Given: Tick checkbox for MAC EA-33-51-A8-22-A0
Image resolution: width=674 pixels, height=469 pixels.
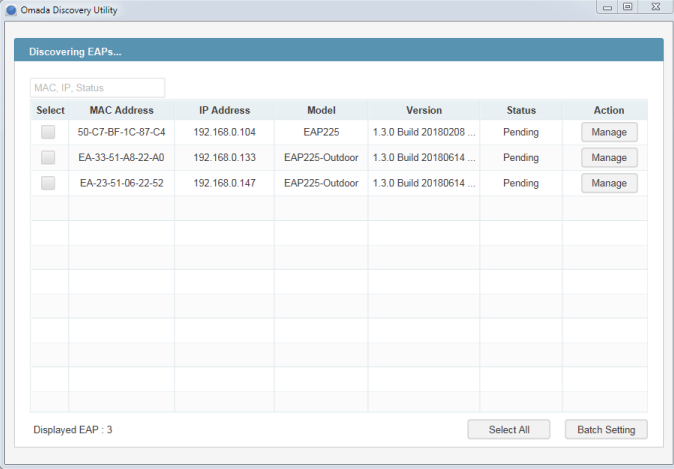Looking at the screenshot, I should (x=48, y=157).
